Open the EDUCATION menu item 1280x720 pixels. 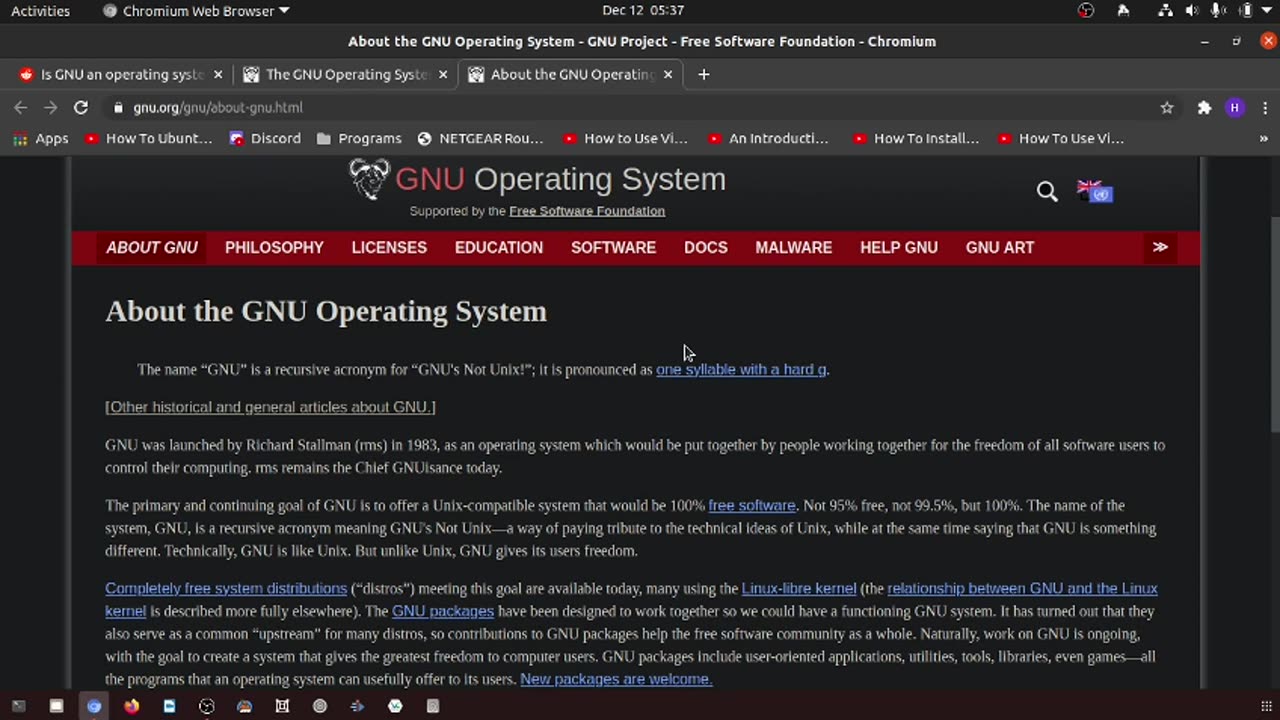pos(499,247)
